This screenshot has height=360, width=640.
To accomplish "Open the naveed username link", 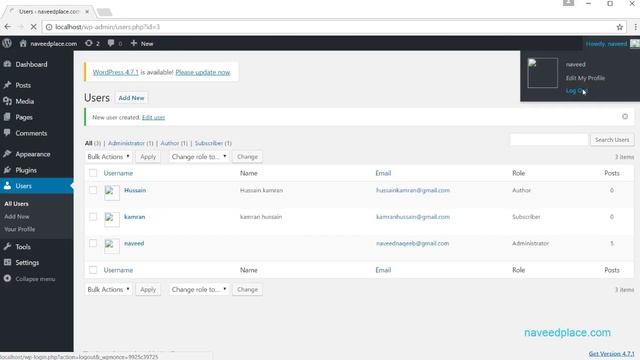I will click(134, 243).
